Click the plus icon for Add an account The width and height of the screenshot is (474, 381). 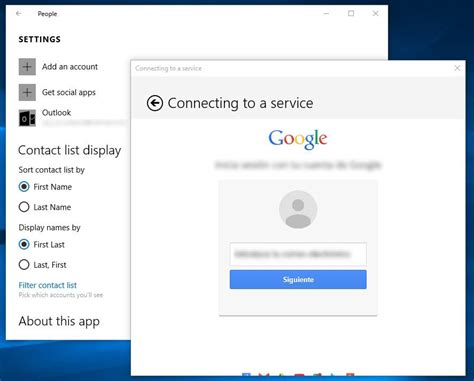pos(27,67)
